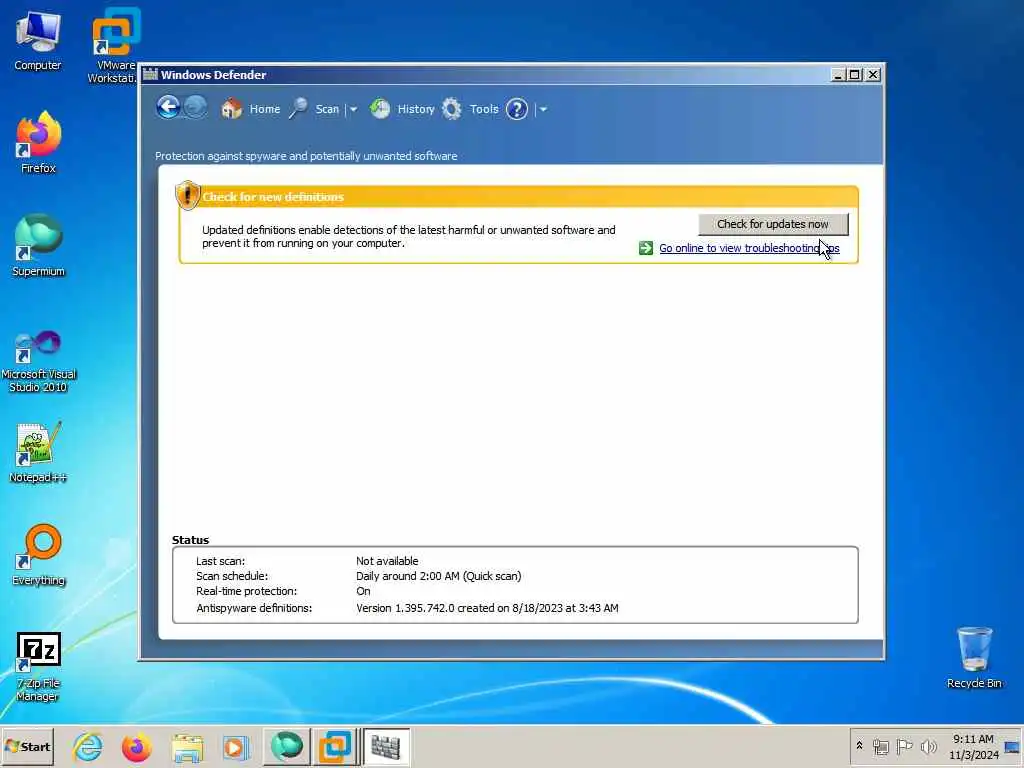Launch Firefox from the taskbar
1024x768 pixels.
136,746
